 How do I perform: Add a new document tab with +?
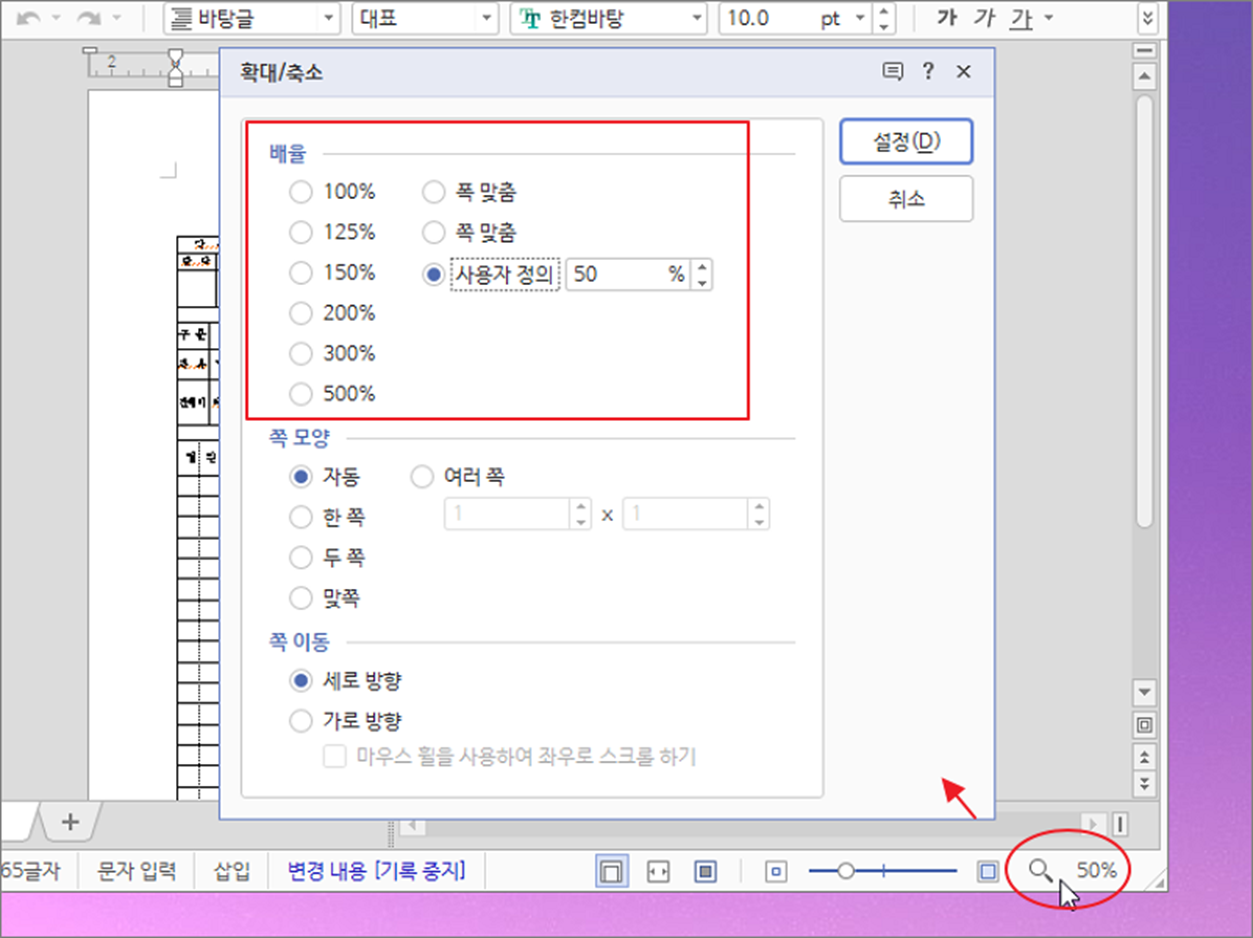[x=70, y=821]
